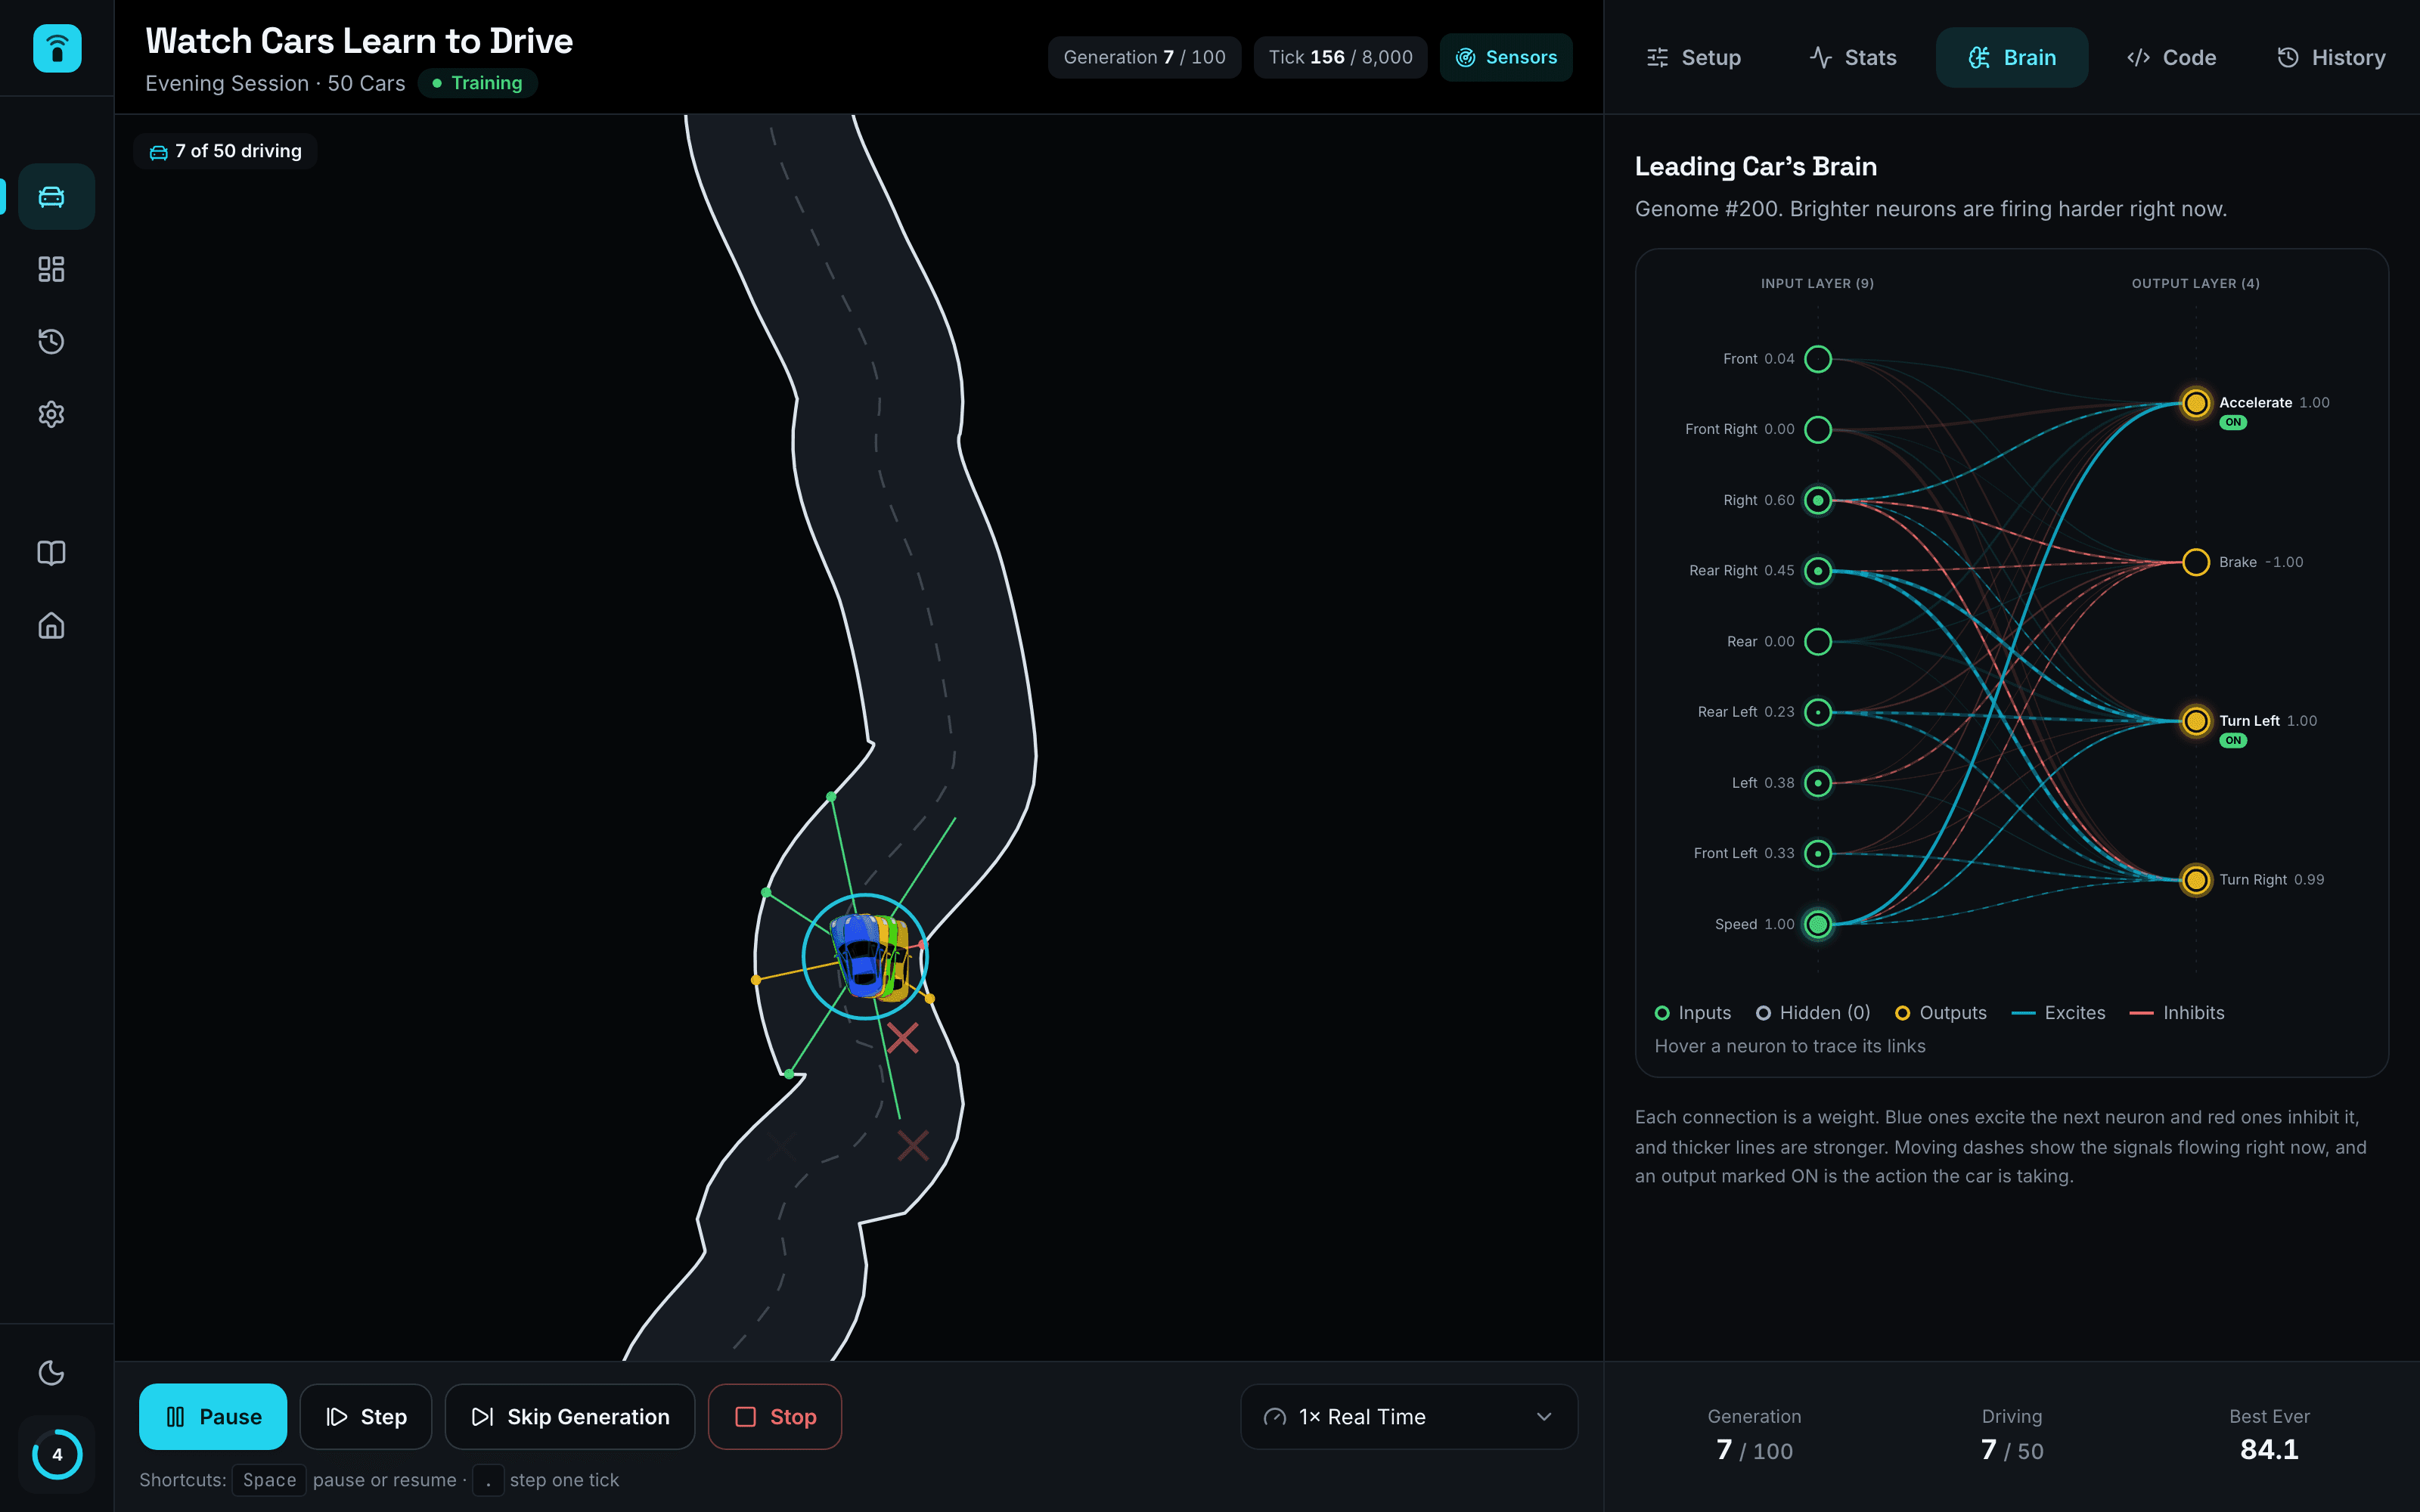This screenshot has height=1512, width=2420.
Task: Click the Step button
Action: coord(366,1416)
